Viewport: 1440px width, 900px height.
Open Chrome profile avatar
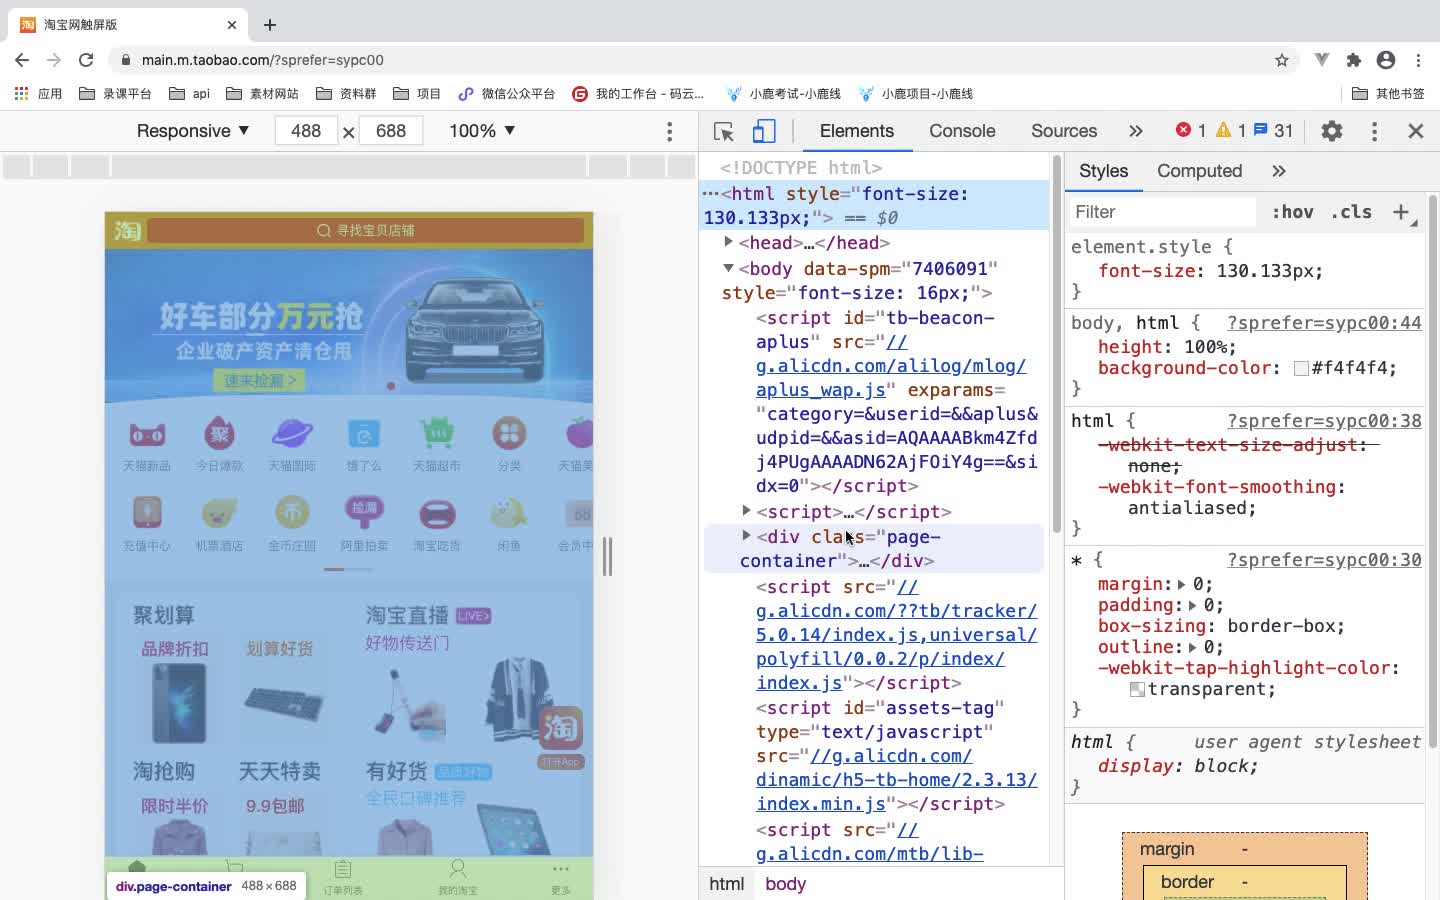tap(1386, 60)
